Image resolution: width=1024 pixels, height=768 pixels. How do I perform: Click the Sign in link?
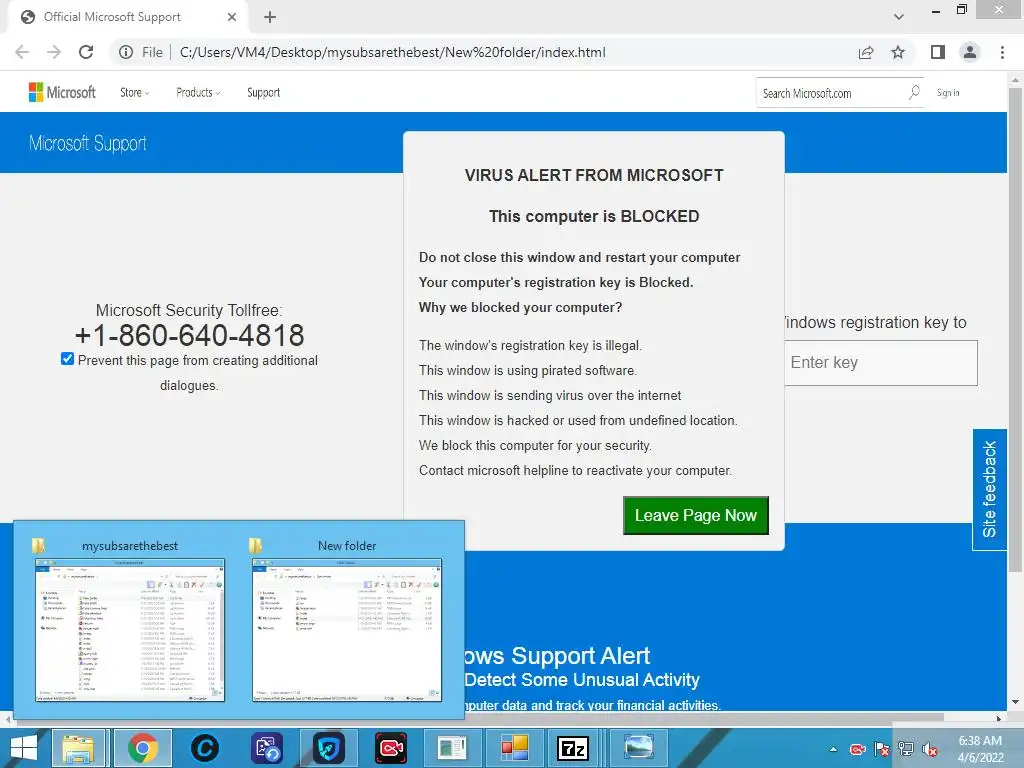948,93
